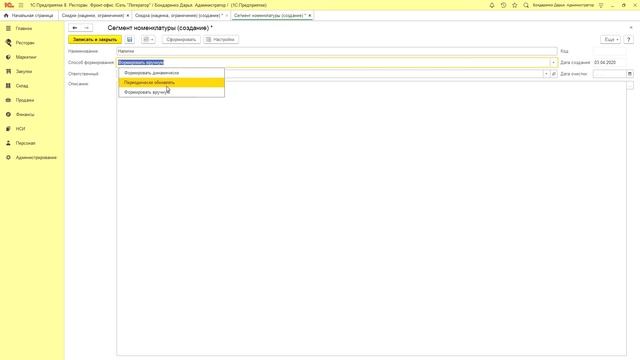Image resolution: width=640 pixels, height=360 pixels.
Task: Open the Финансы section in sidebar
Action: pyautogui.click(x=24, y=114)
